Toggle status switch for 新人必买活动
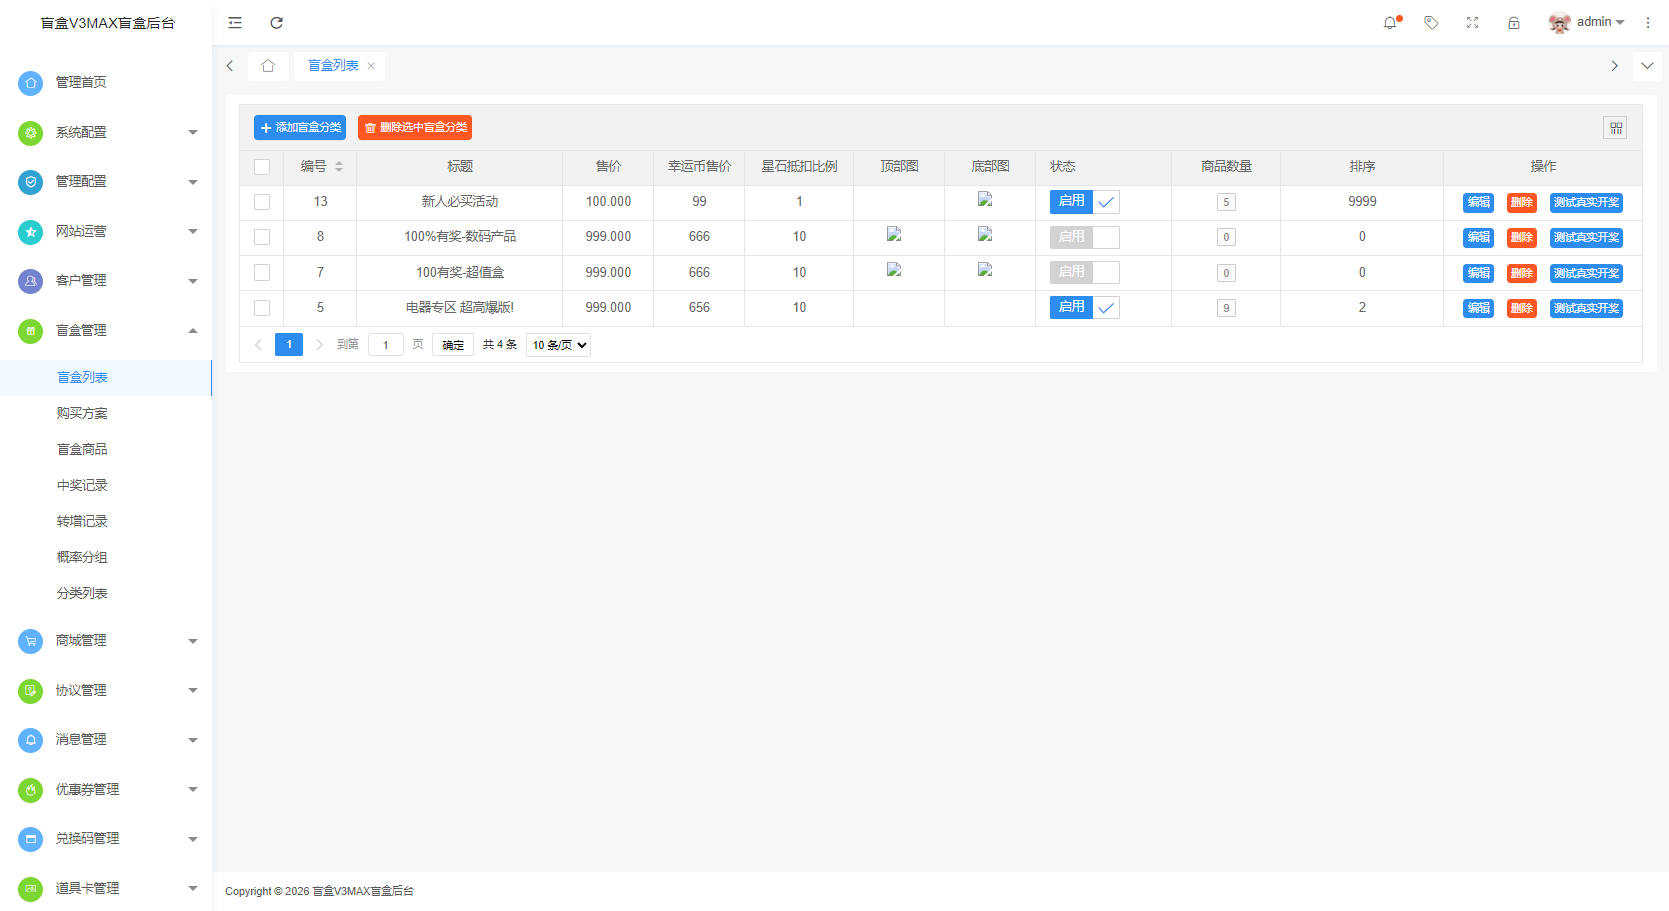 [x=1084, y=202]
